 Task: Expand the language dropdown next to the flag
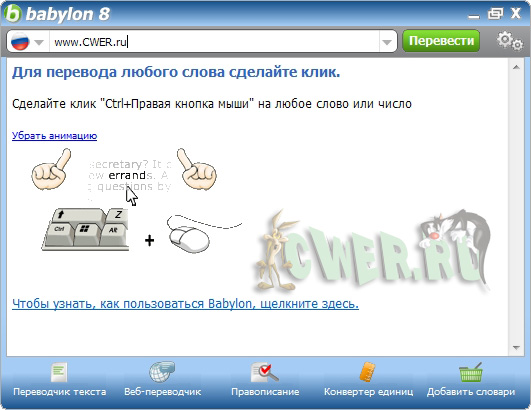tap(39, 42)
